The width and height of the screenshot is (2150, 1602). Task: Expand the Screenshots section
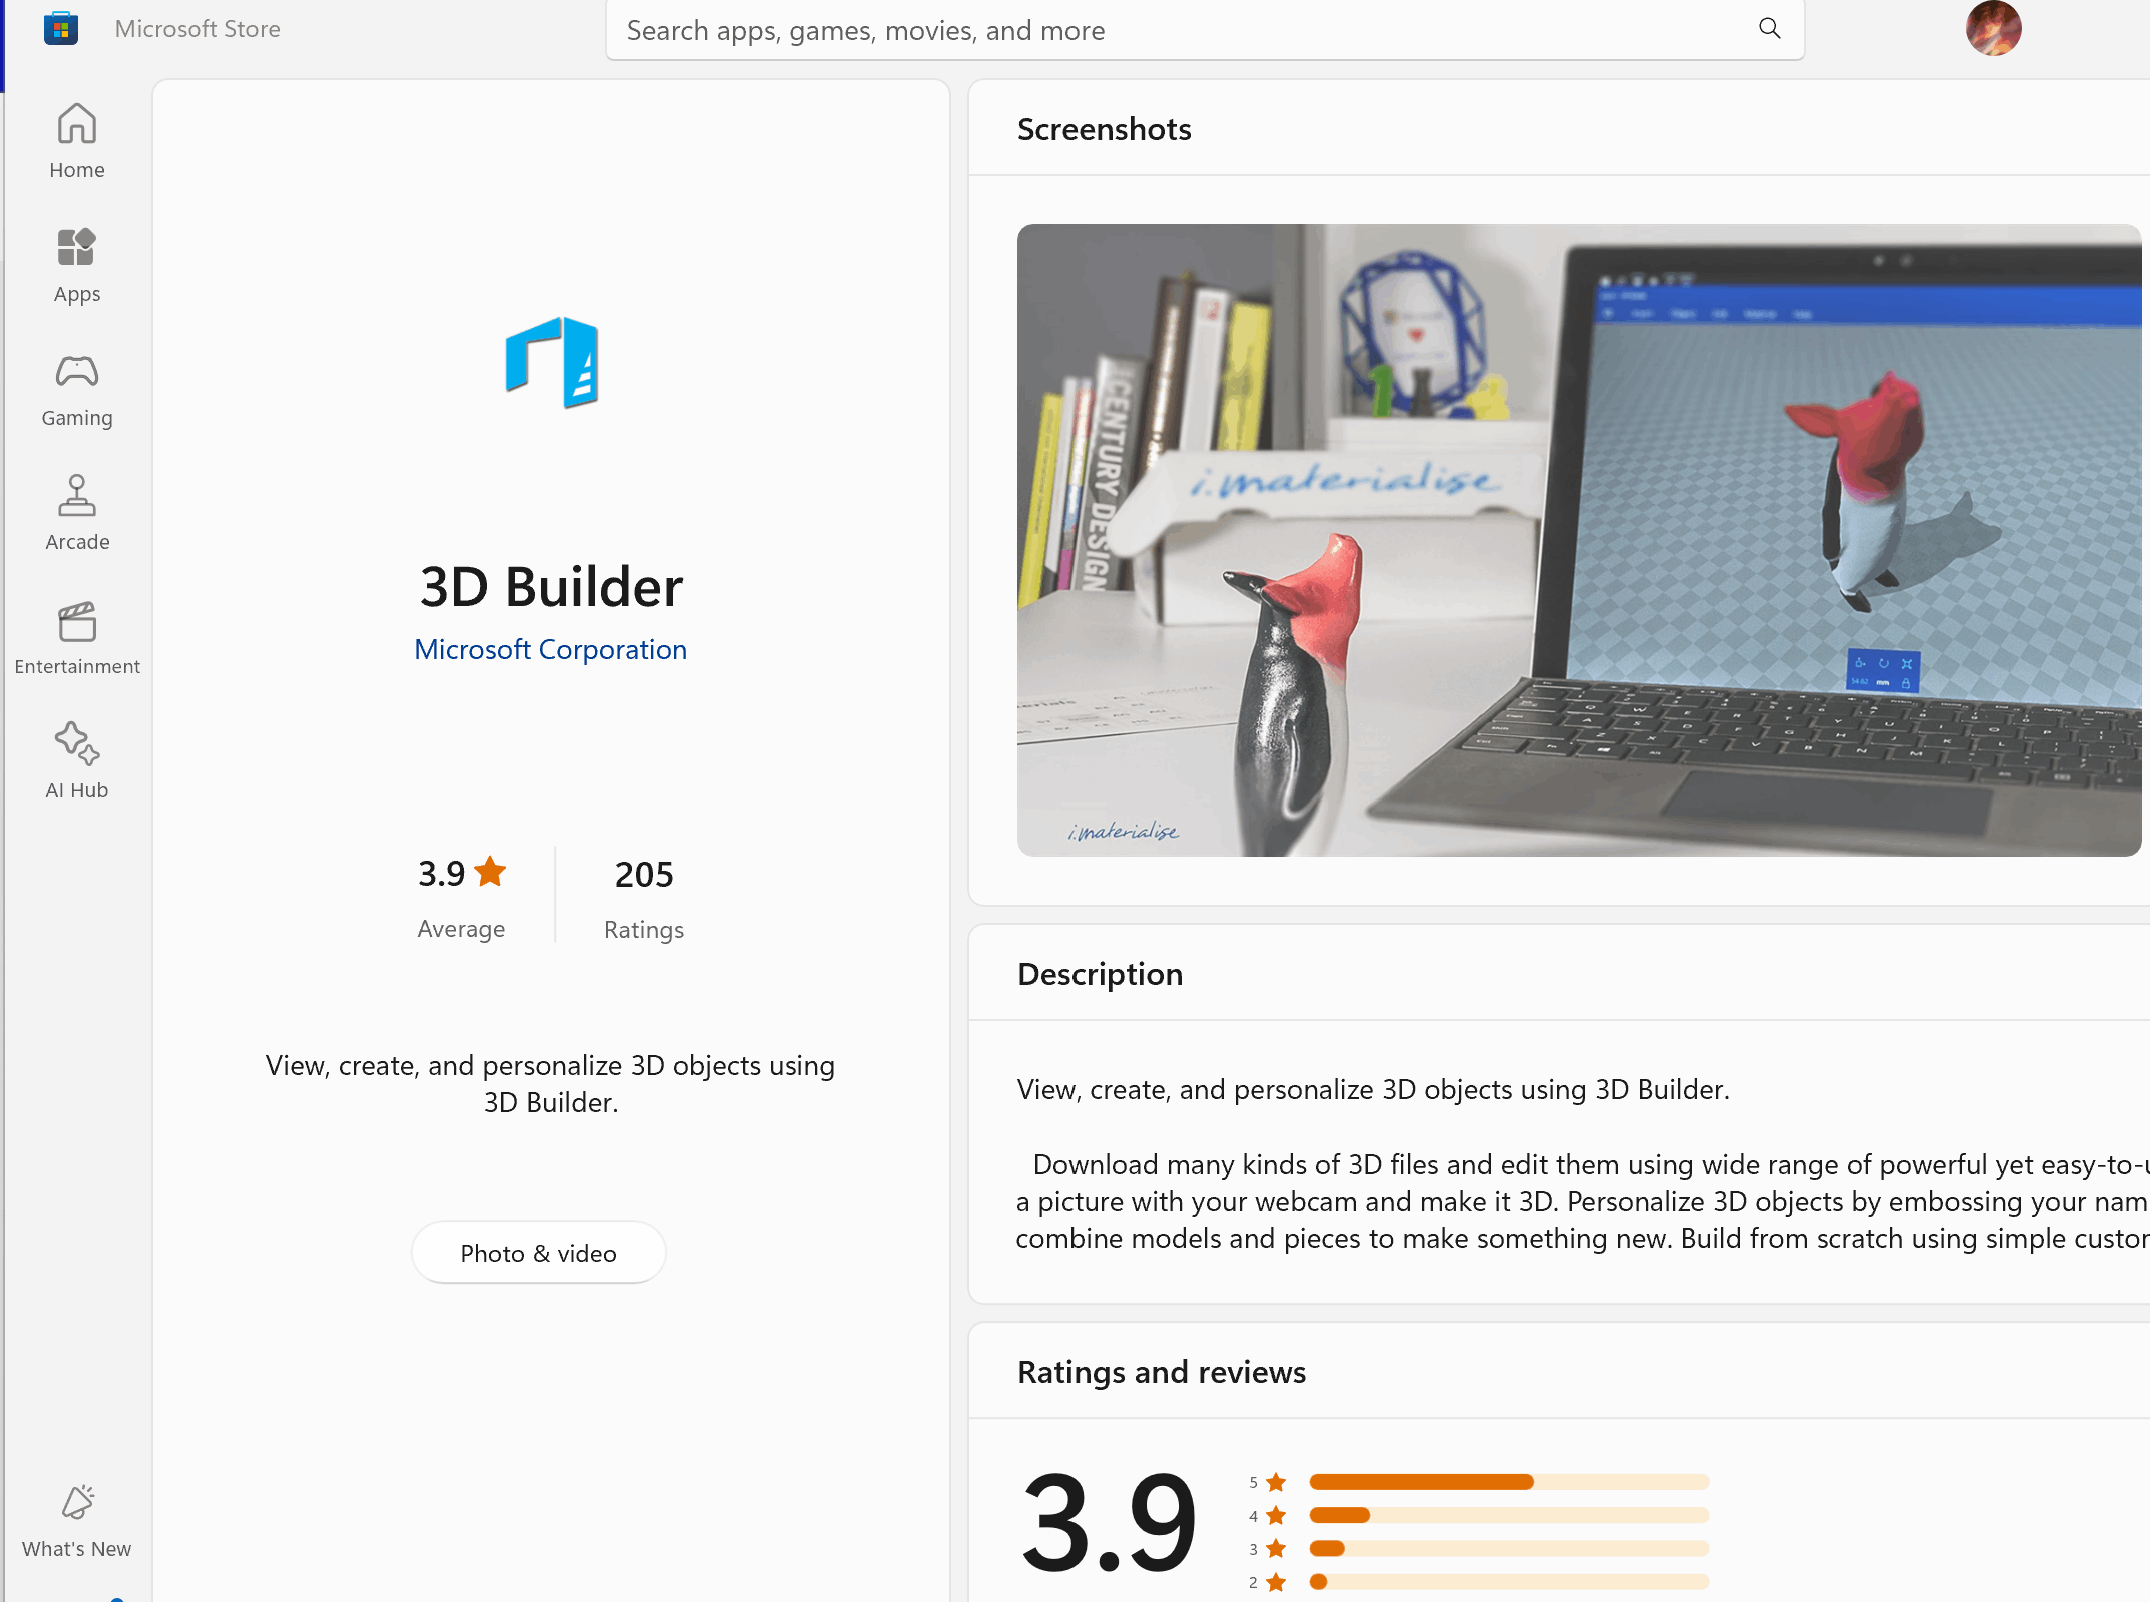1105,130
